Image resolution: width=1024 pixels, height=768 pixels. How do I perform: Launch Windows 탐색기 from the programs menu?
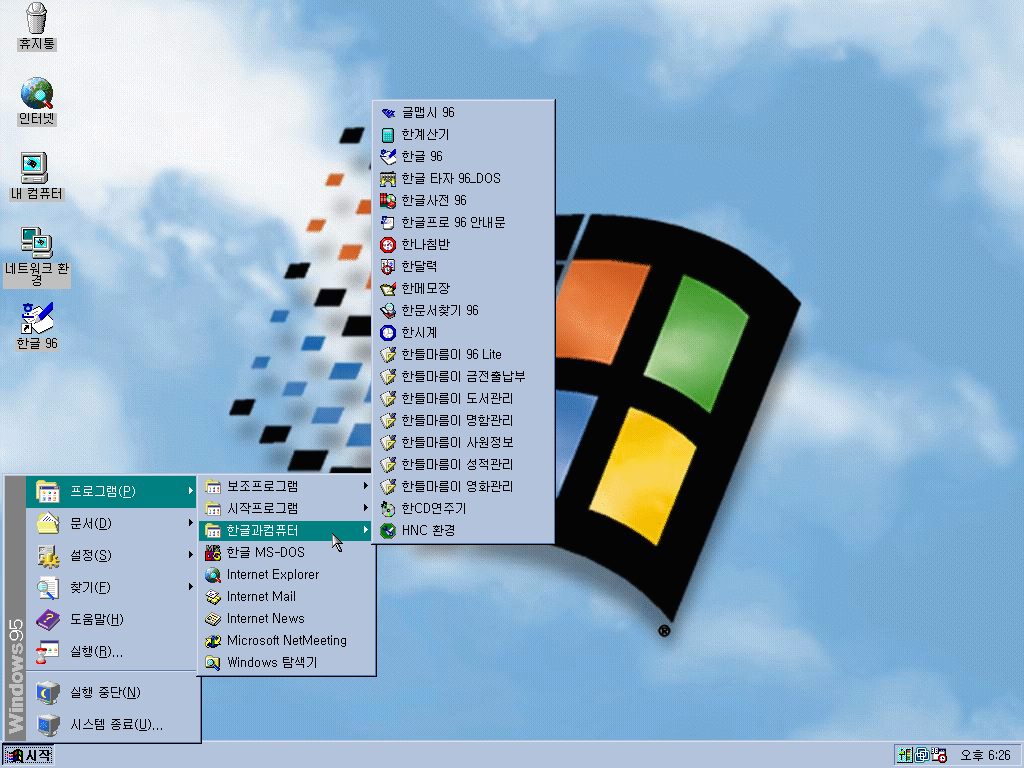pyautogui.click(x=287, y=662)
